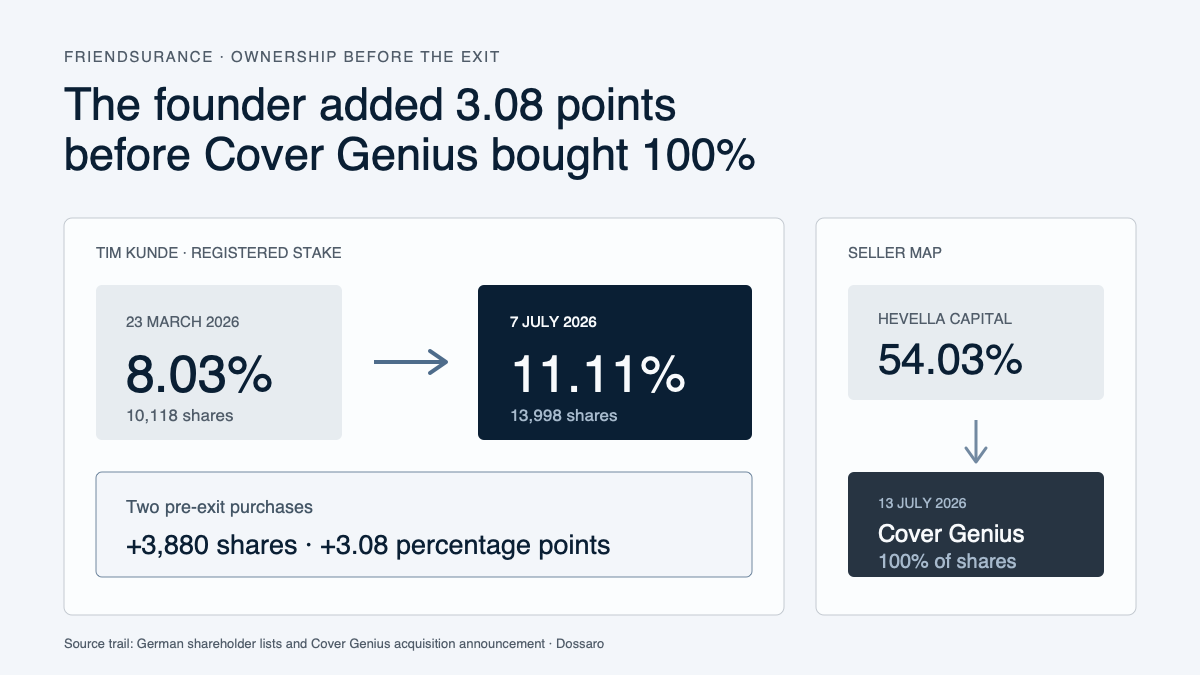Screen dimensions: 1200x675
Task: Click the 100% of shares text
Action: 947,561
